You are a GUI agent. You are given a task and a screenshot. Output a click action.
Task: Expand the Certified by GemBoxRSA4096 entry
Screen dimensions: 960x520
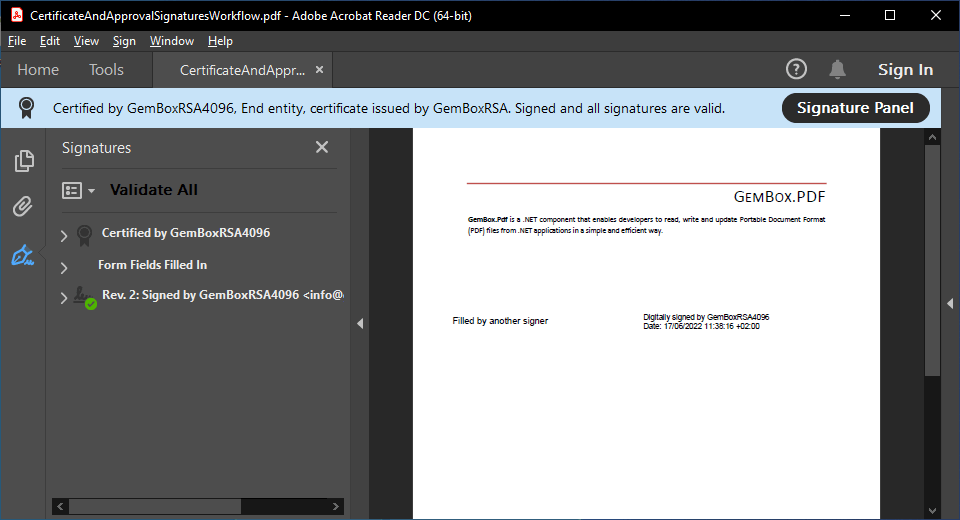[65, 236]
